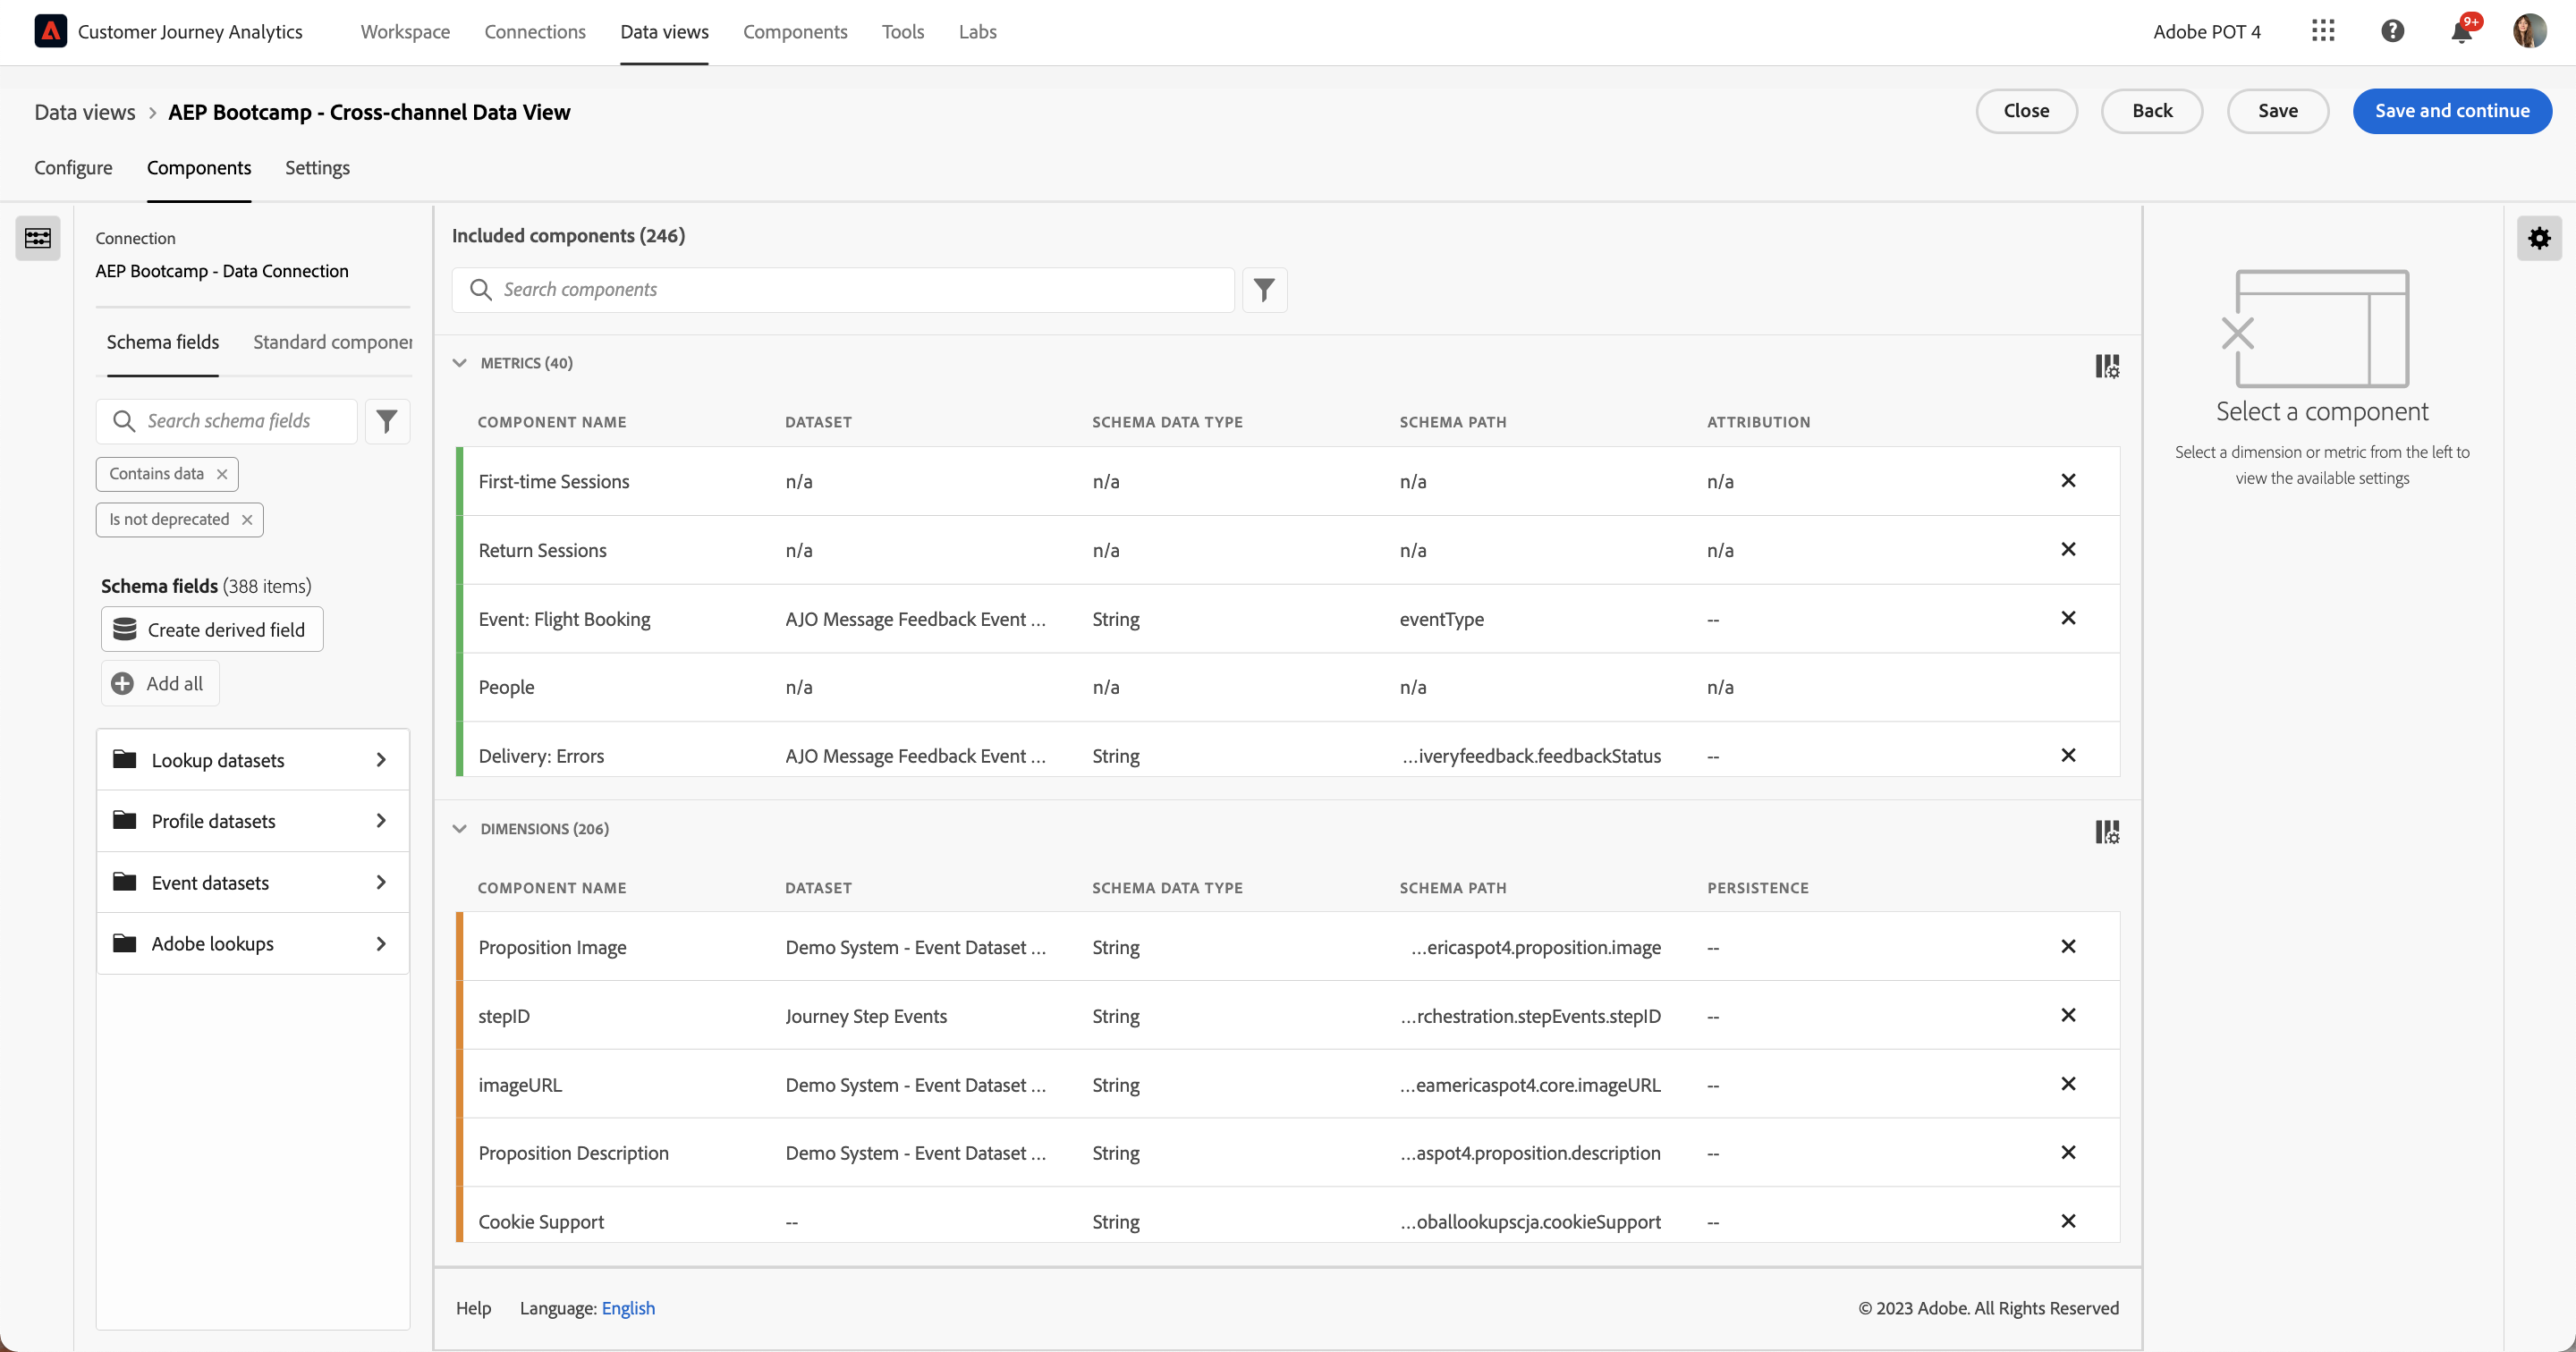2576x1352 pixels.
Task: Click the English language link
Action: 628,1308
